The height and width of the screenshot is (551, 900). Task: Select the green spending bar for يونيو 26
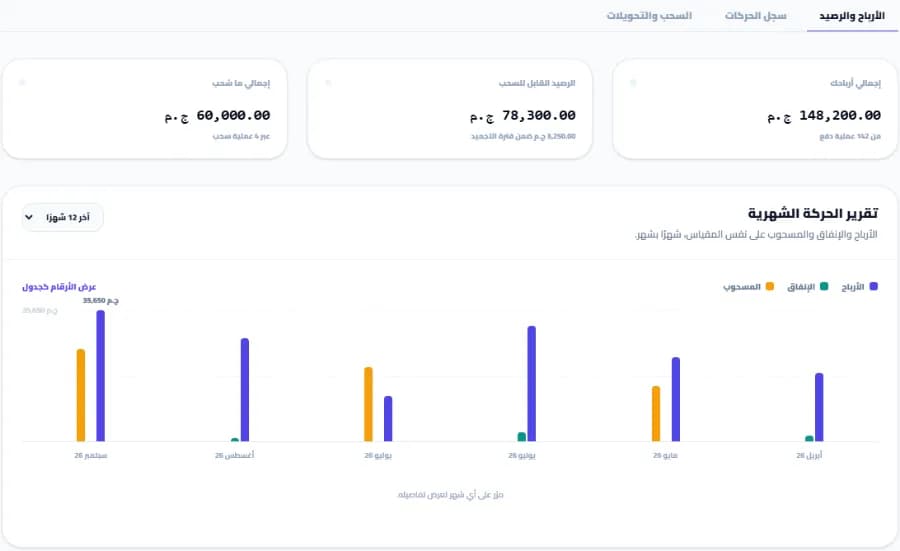[x=522, y=437]
